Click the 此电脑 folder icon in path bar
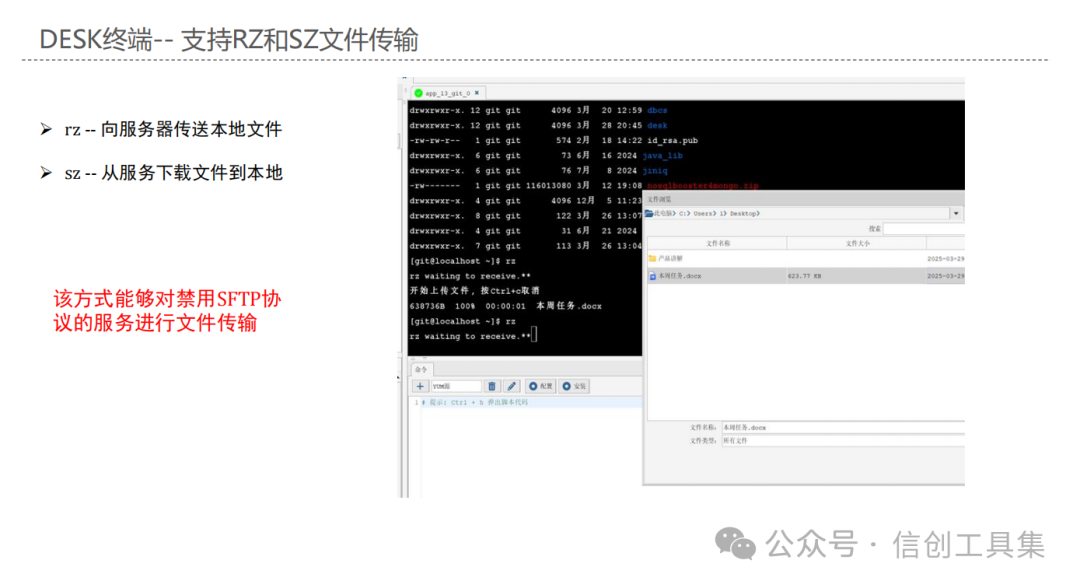Viewport: 1080px width, 588px height. (649, 213)
